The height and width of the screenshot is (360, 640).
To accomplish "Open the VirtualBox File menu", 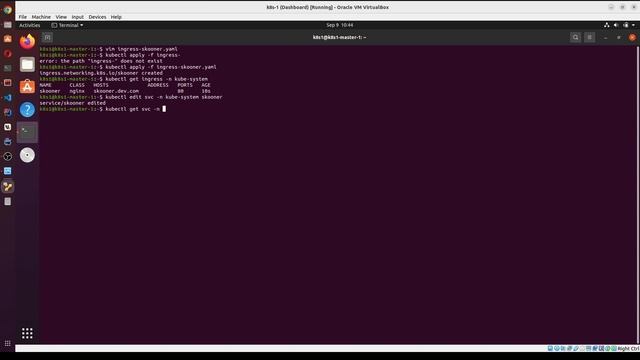I will pos(22,17).
